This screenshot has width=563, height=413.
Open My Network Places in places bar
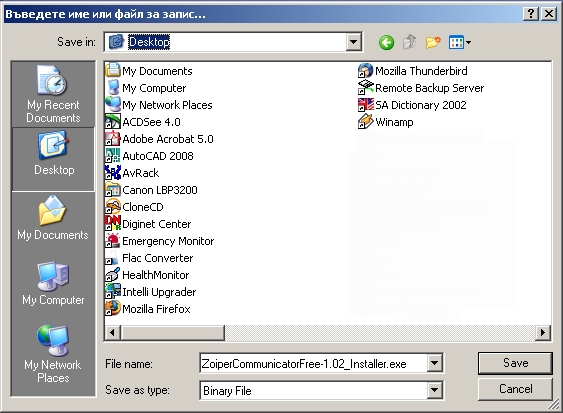53,354
